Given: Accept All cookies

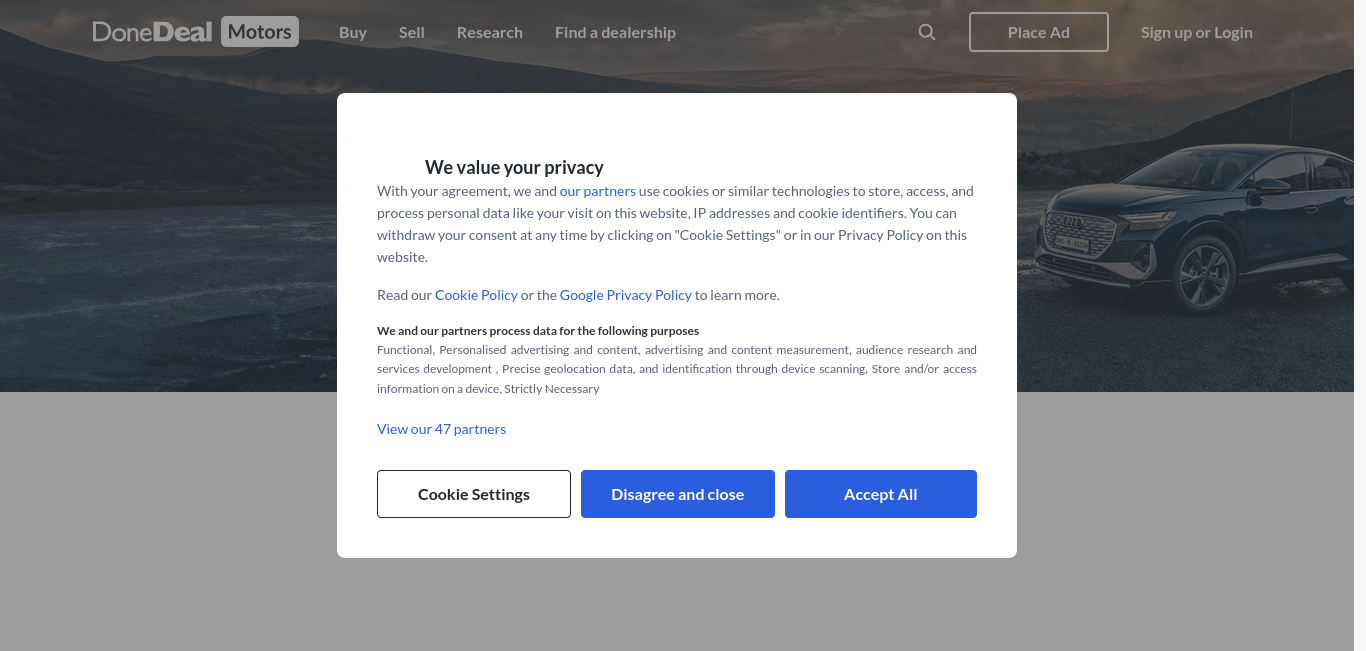Looking at the screenshot, I should (881, 494).
